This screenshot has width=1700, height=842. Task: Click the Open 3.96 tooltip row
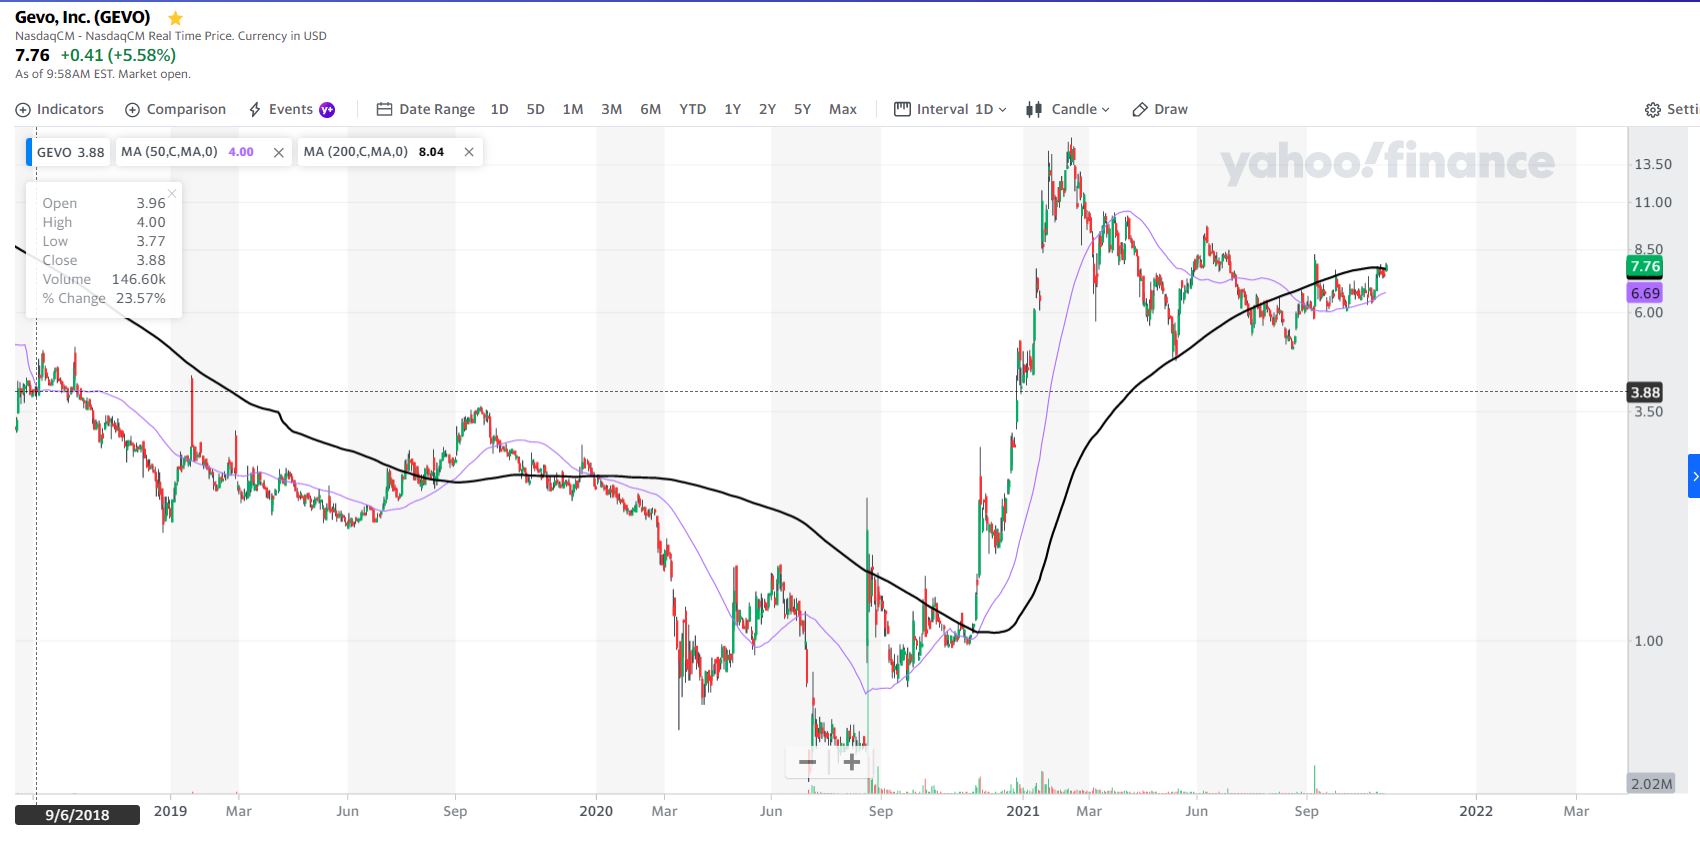pos(104,203)
